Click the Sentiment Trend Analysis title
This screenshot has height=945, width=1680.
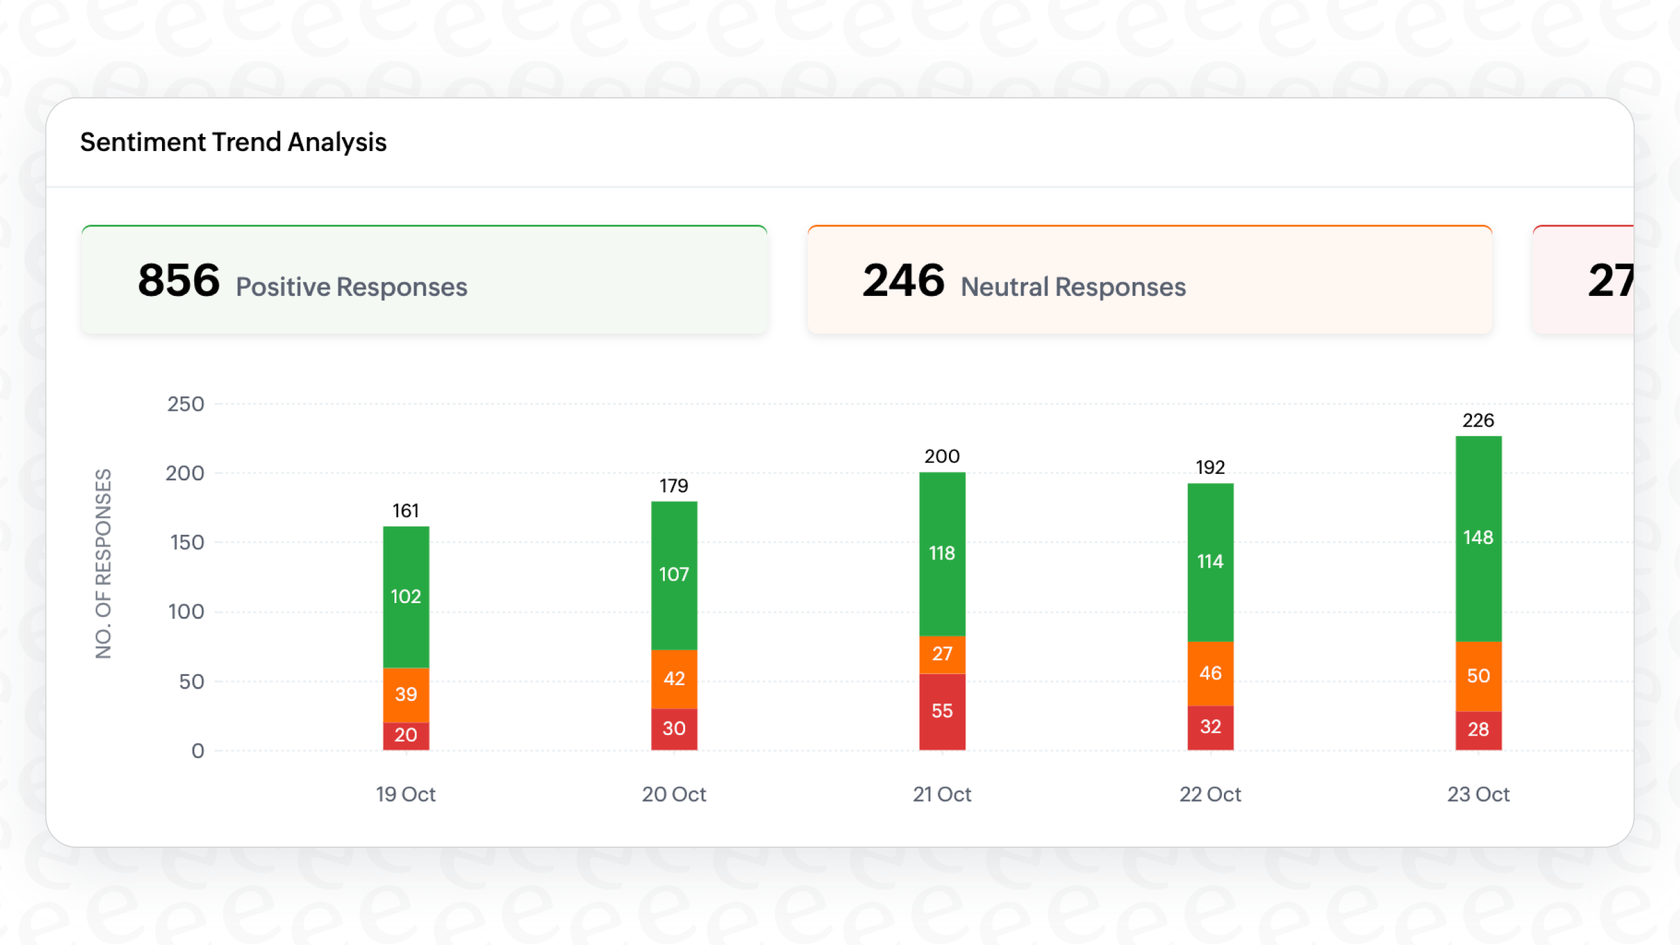[x=233, y=142]
